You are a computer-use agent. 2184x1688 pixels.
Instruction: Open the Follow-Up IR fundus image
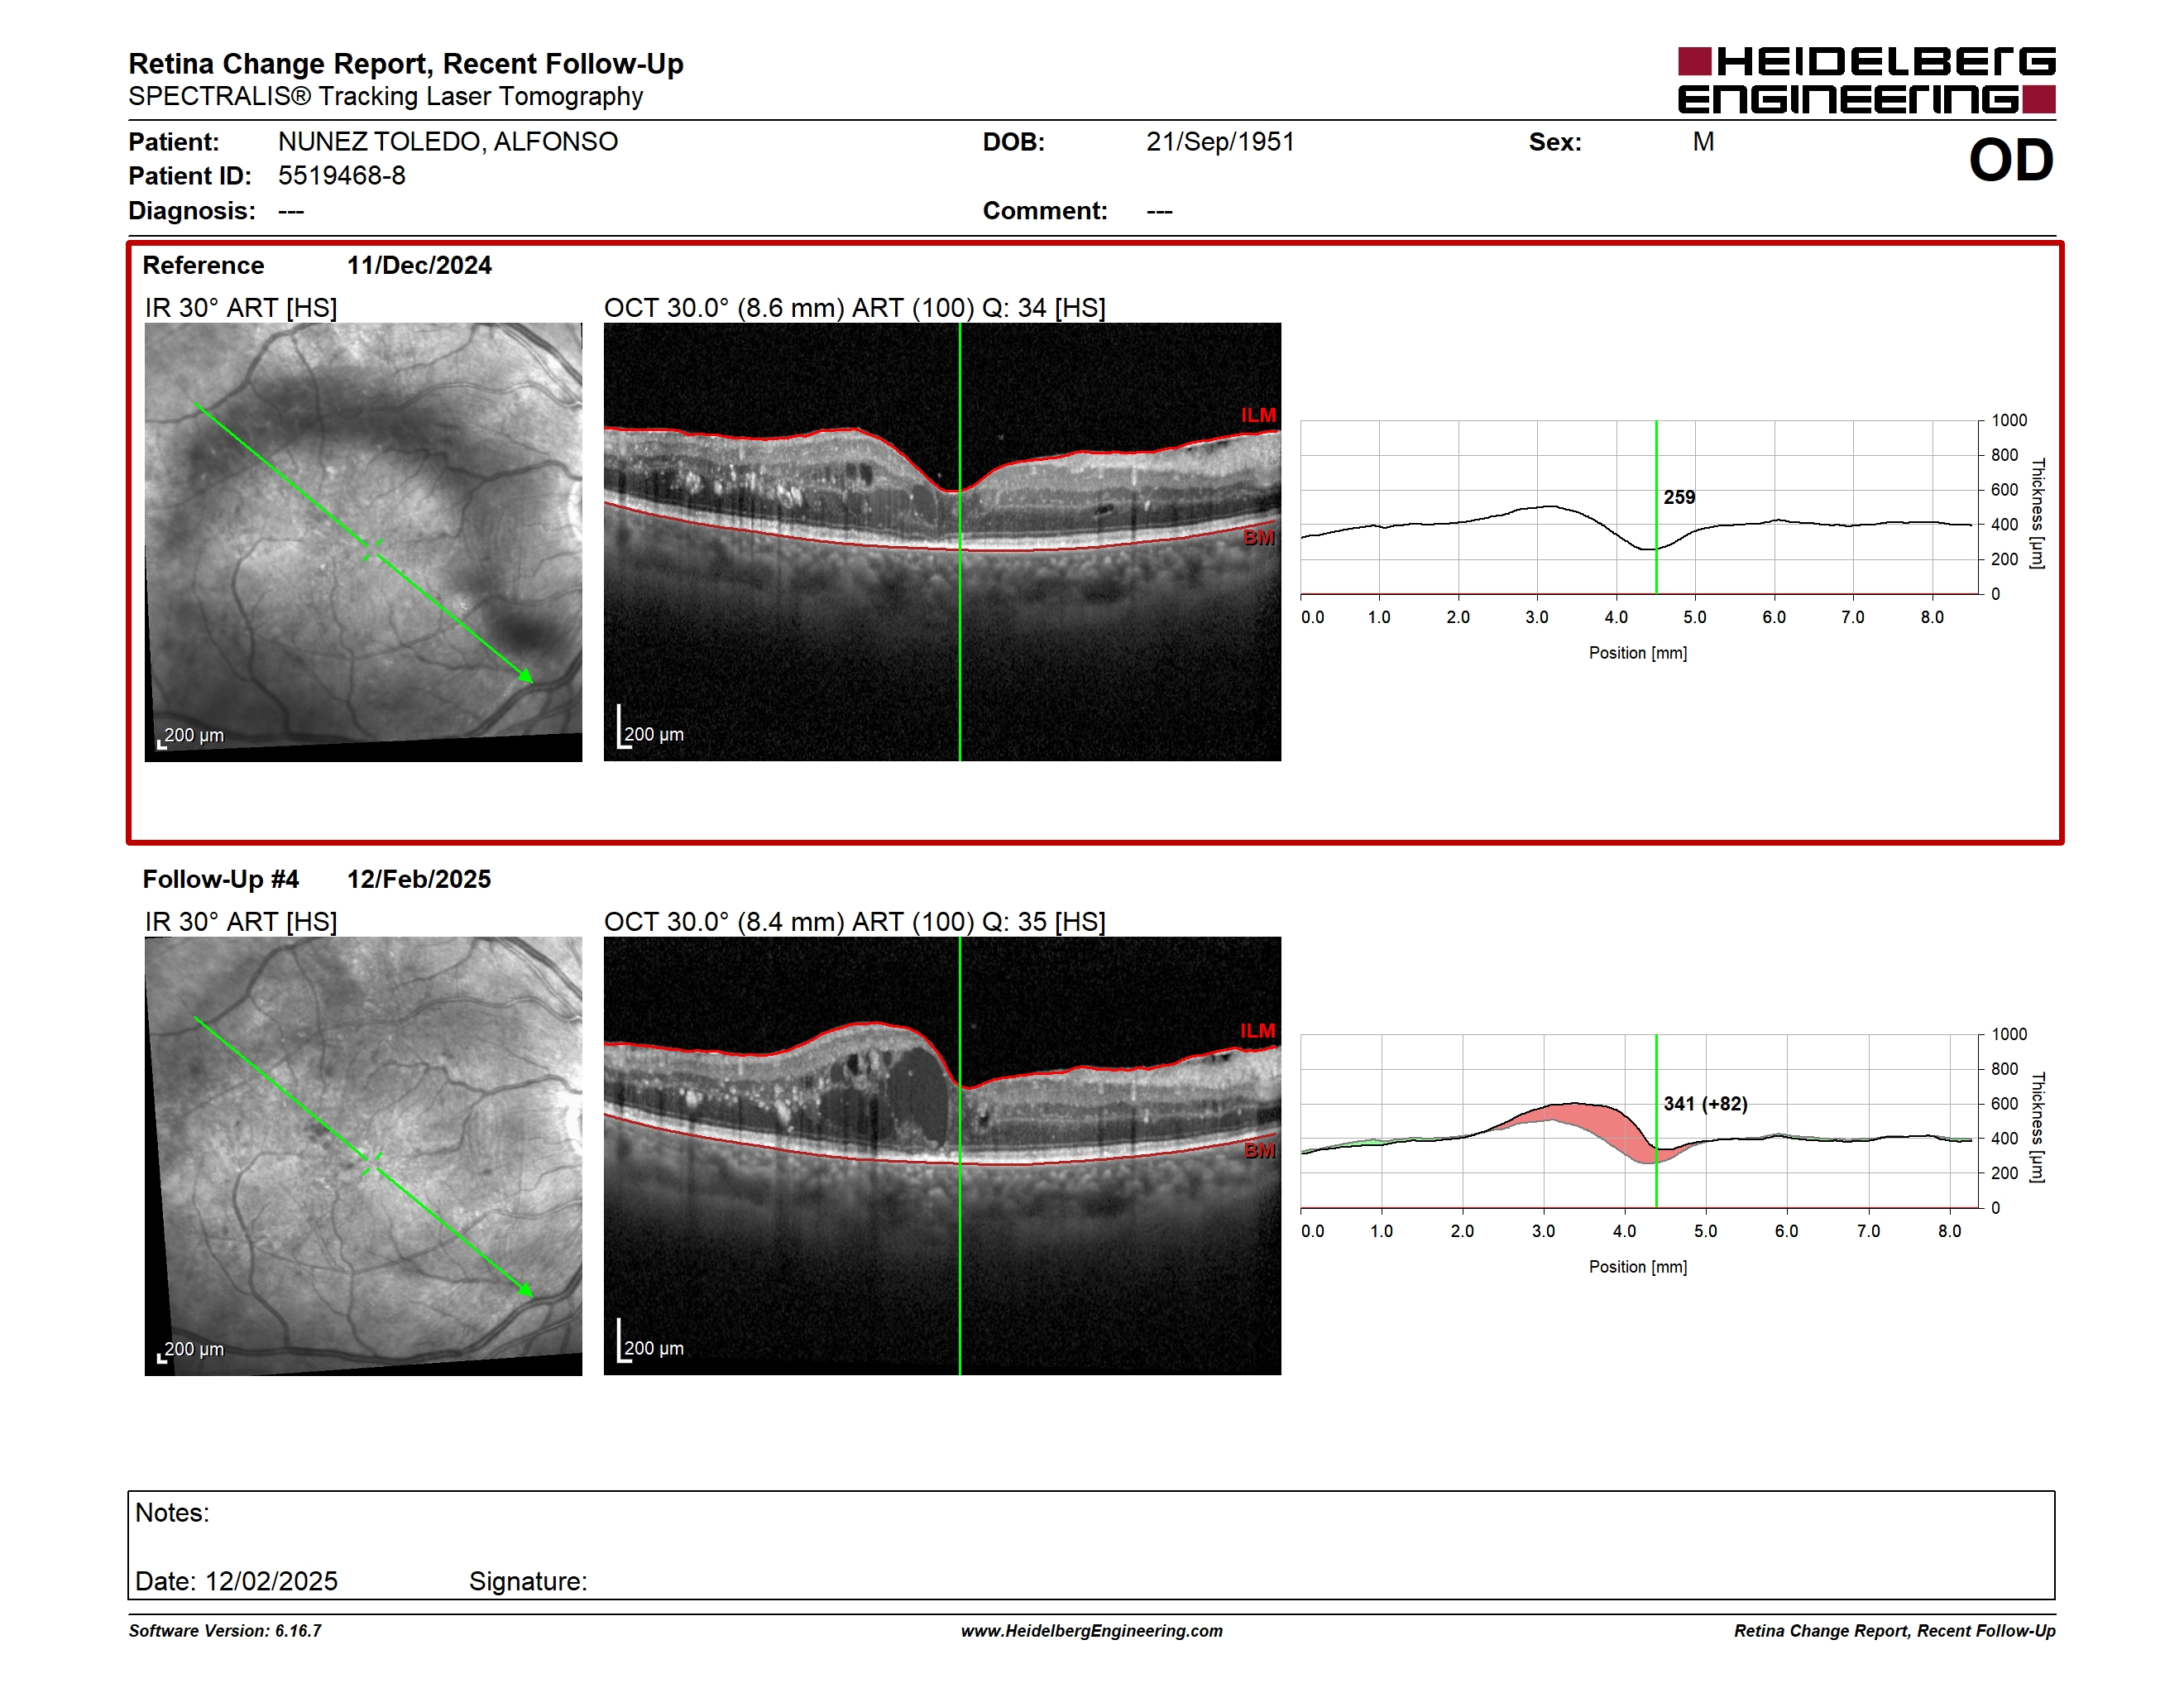pyautogui.click(x=363, y=1155)
